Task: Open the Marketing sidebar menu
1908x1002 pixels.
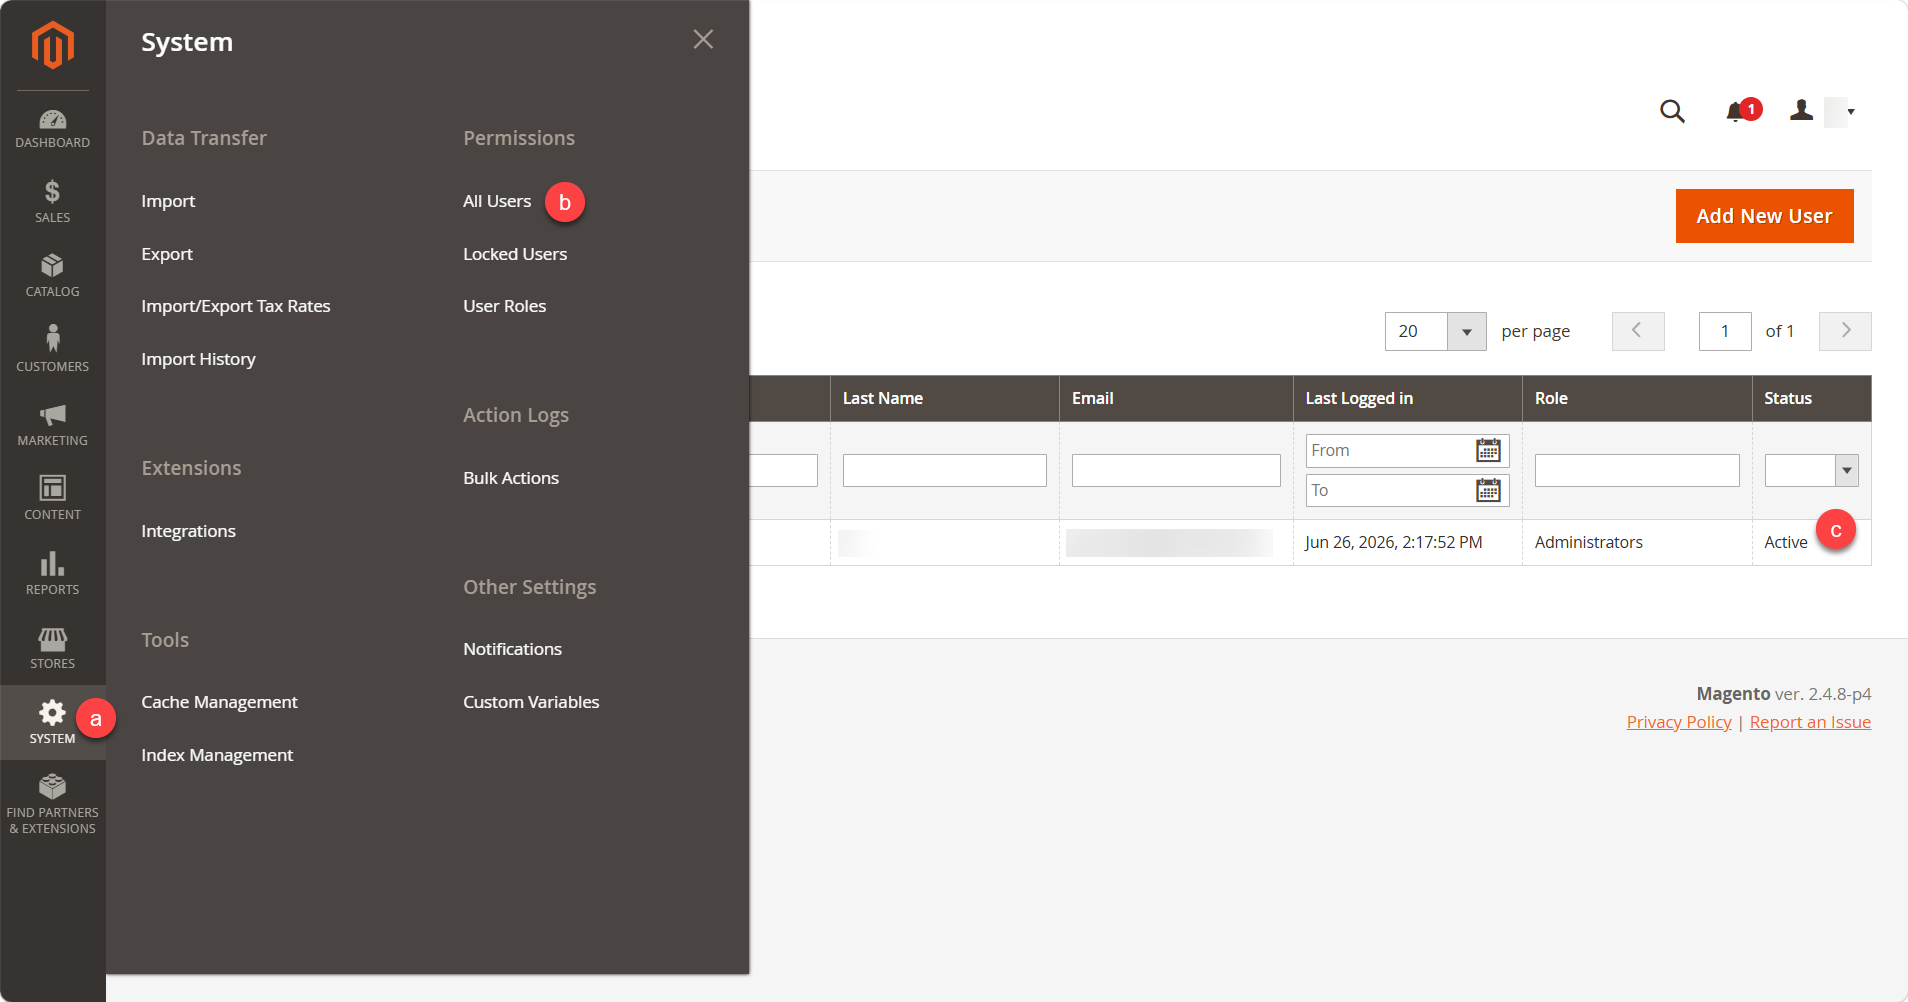Action: 52,424
